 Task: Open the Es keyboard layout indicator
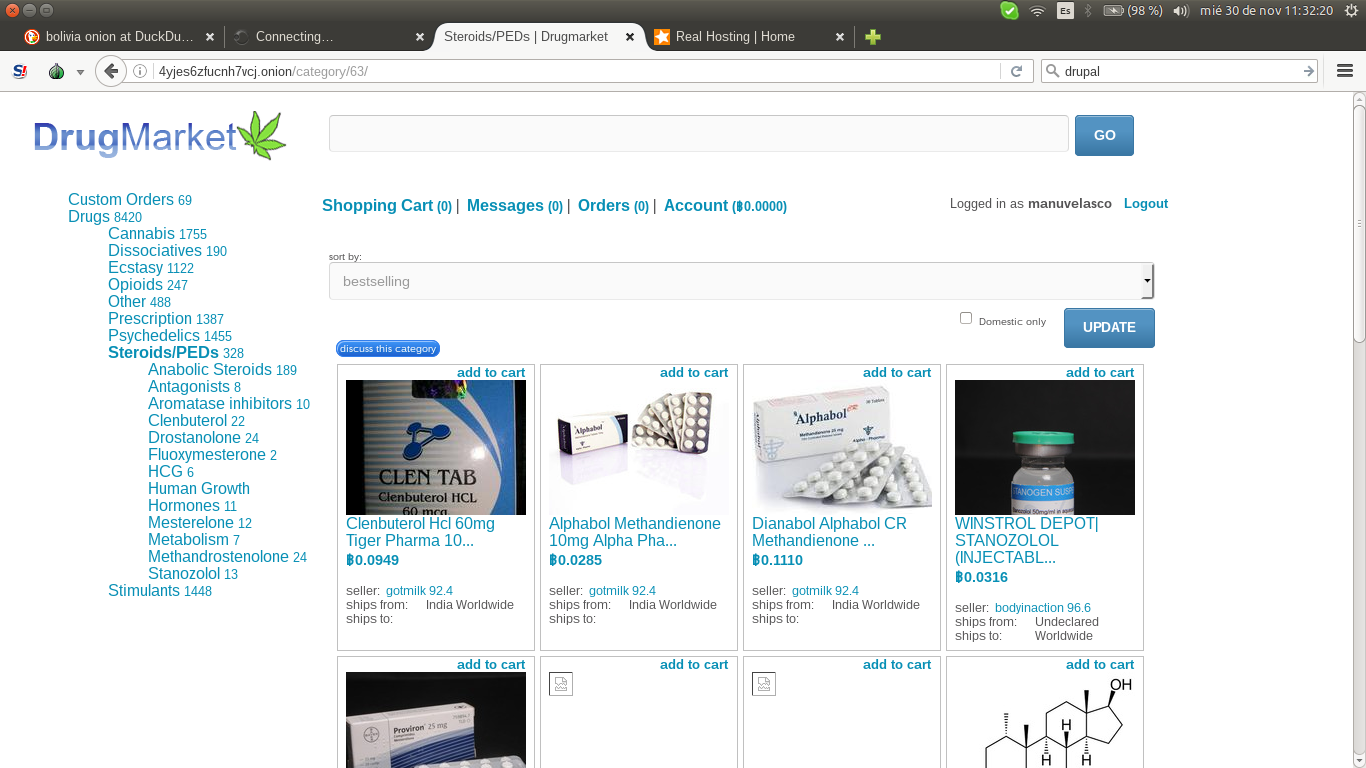(x=1065, y=11)
